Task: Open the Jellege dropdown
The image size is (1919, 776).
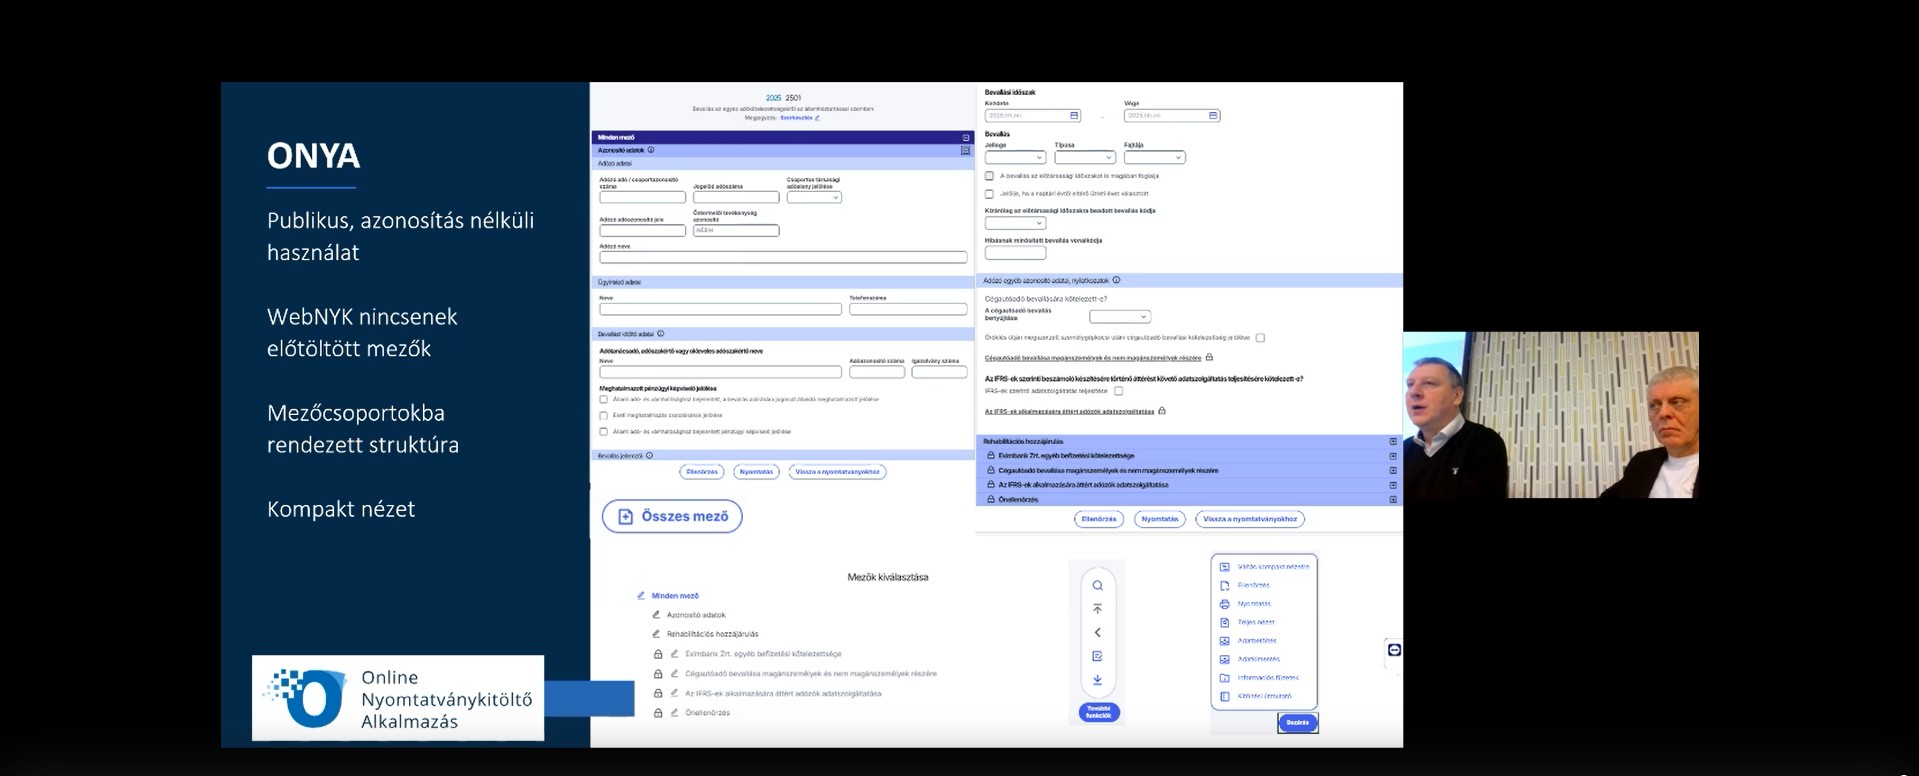Action: [x=1015, y=157]
